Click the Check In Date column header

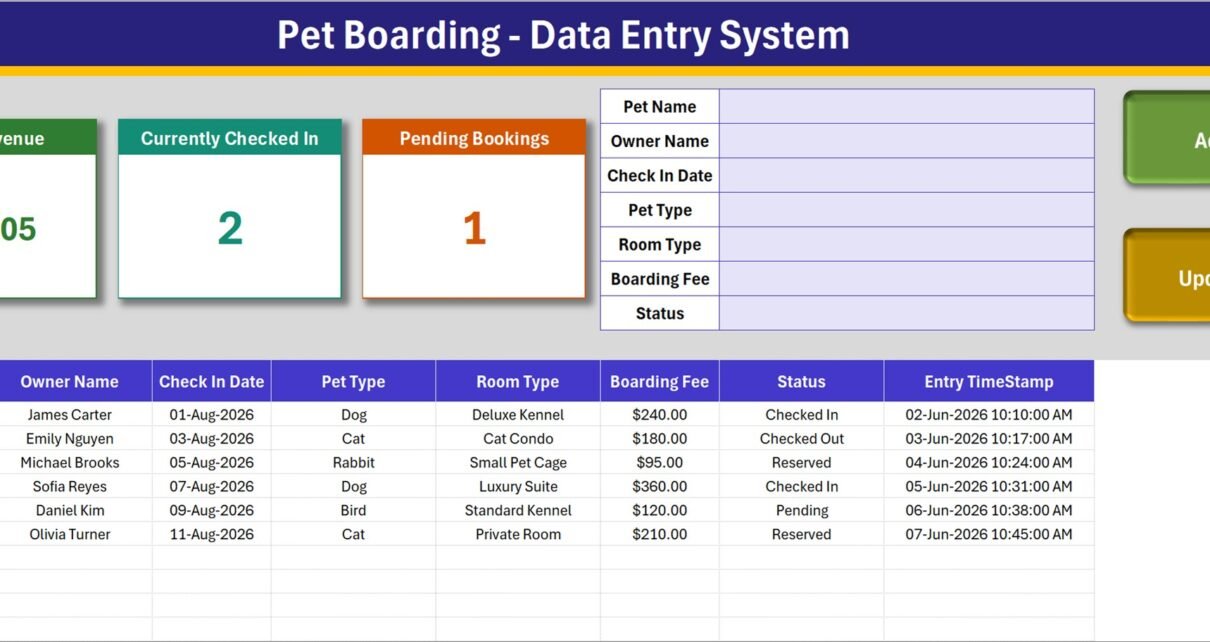(212, 381)
